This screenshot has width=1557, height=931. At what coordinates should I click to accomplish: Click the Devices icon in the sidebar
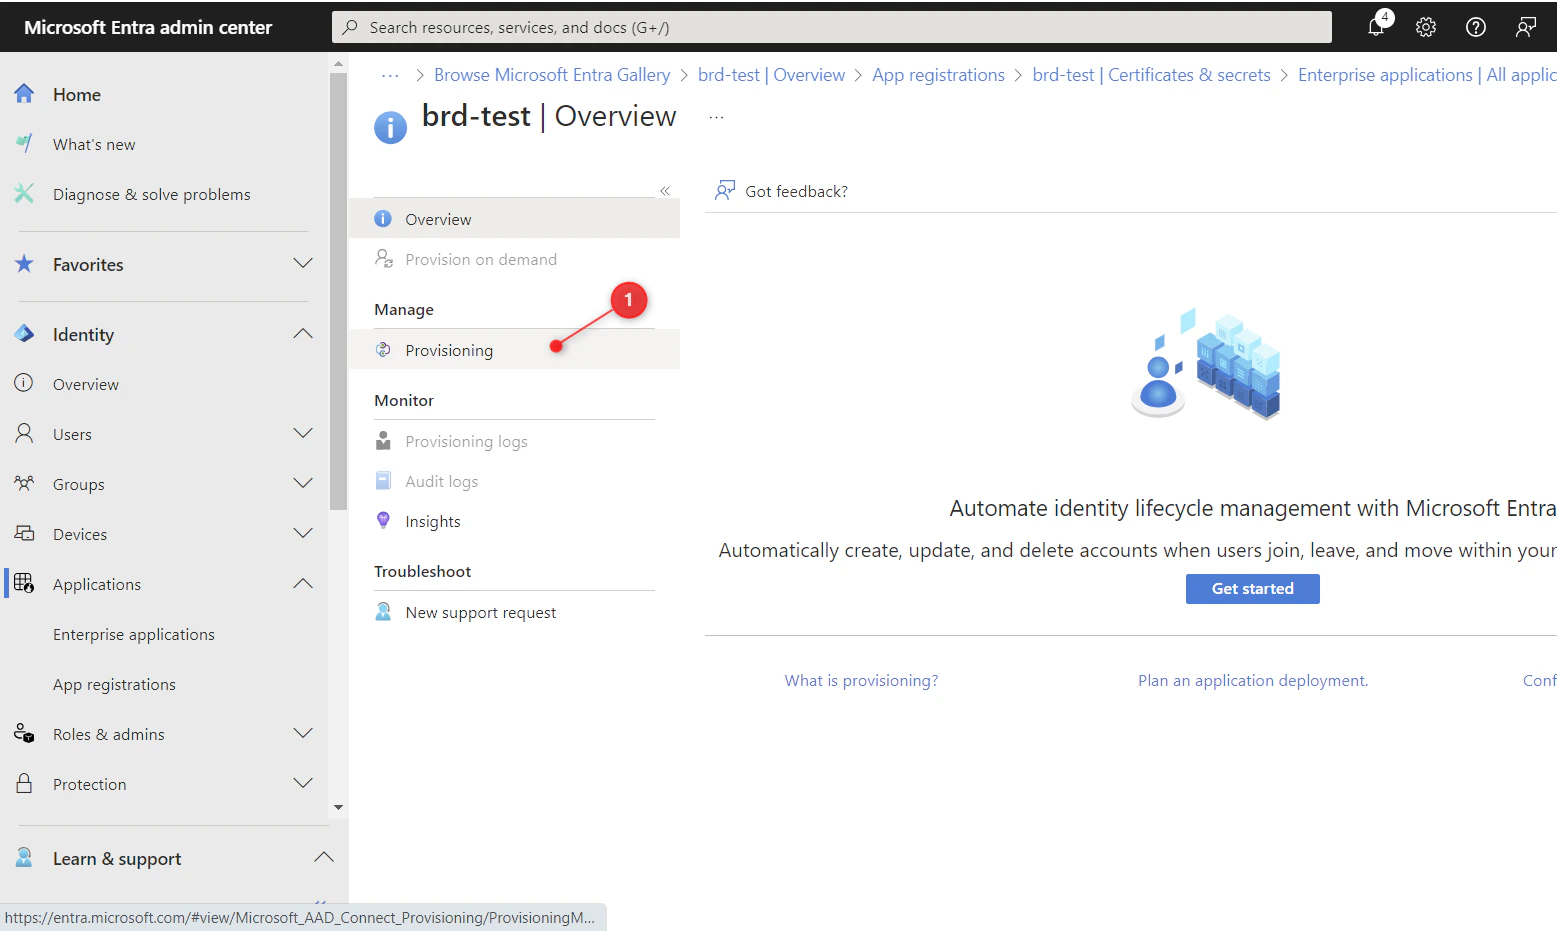[24, 534]
